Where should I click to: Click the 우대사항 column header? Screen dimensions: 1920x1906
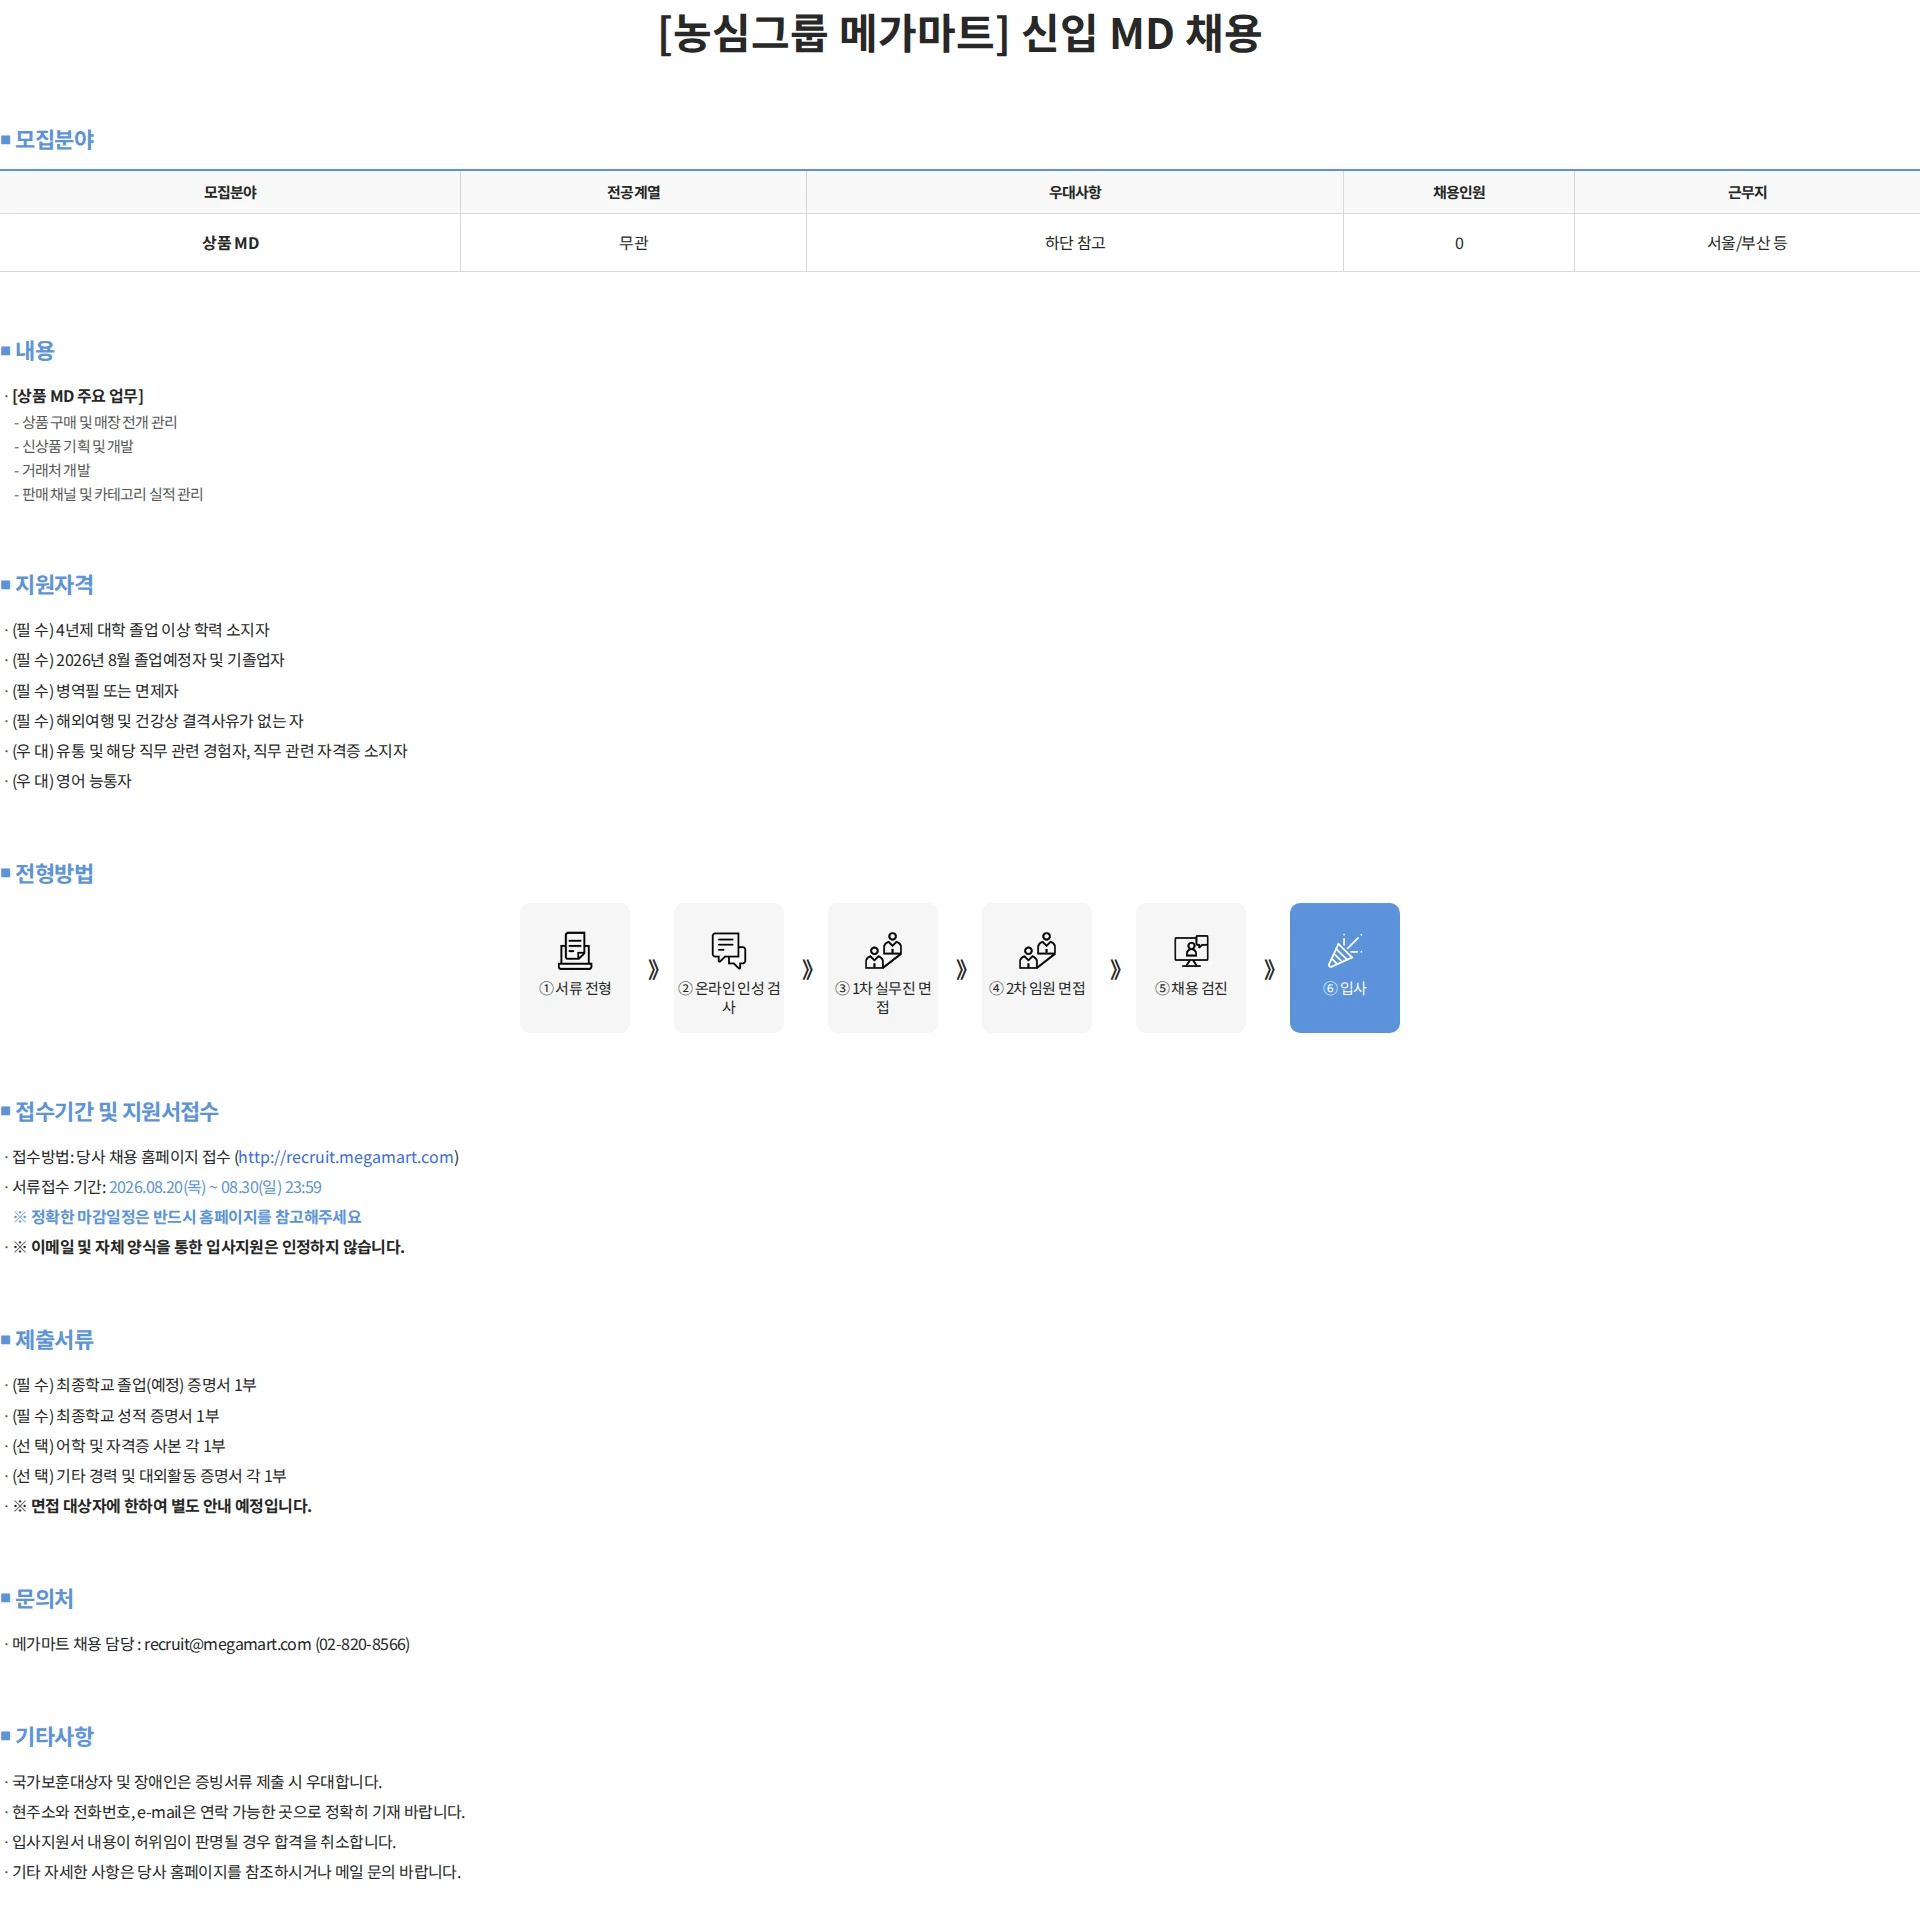click(x=1074, y=192)
